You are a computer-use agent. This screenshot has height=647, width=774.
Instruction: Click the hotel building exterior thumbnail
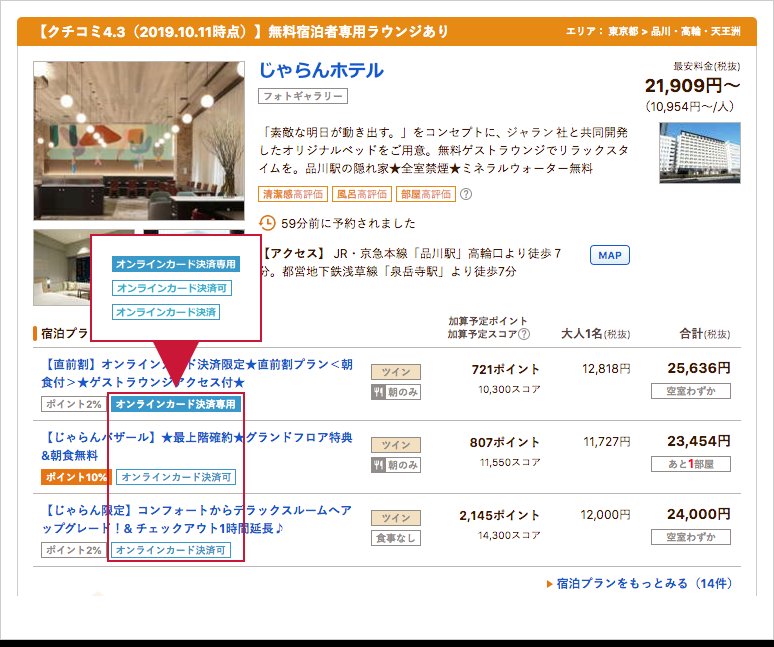tap(699, 152)
